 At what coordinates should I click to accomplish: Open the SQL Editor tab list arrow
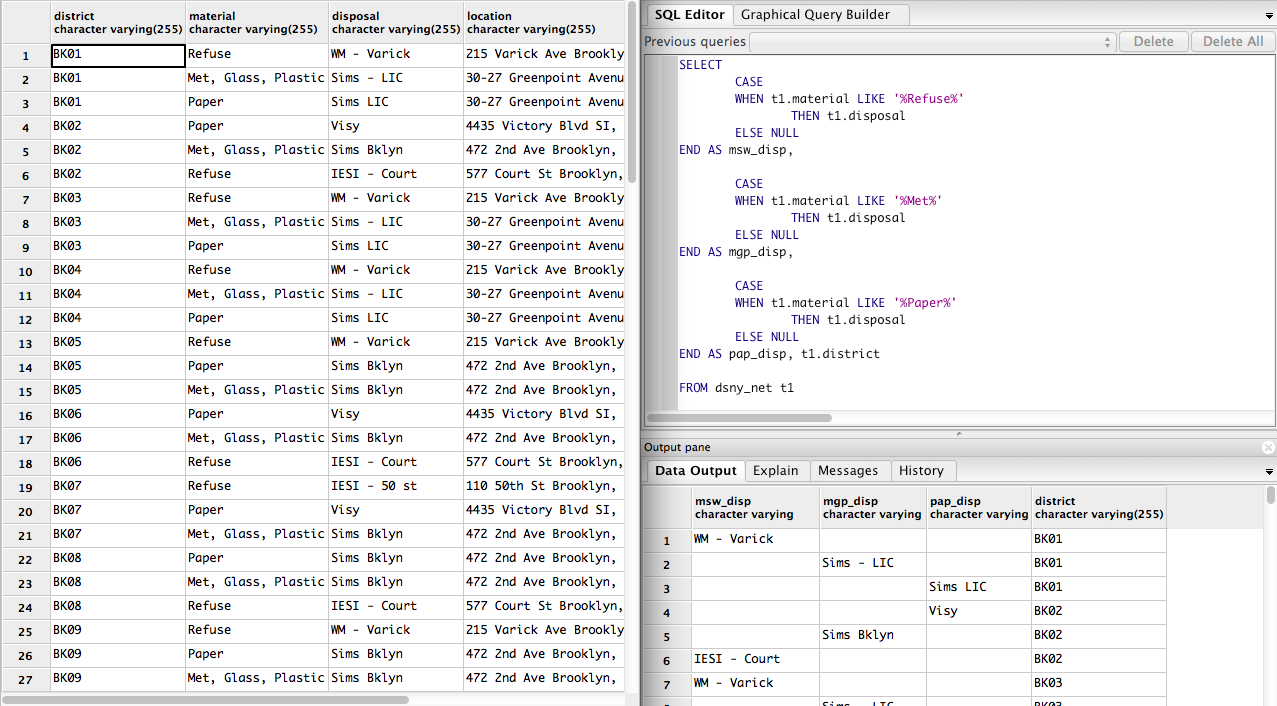[x=1268, y=15]
